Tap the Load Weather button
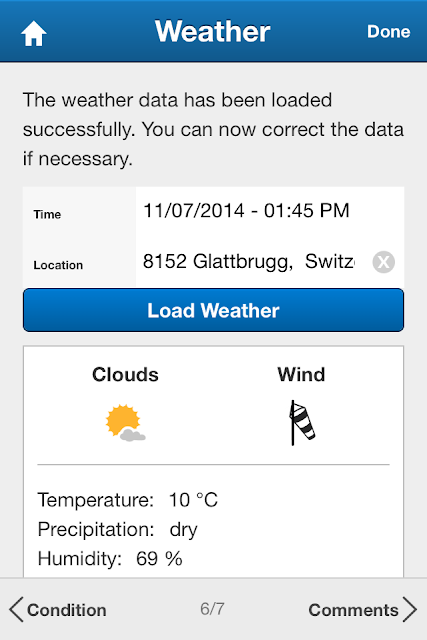 tap(214, 310)
